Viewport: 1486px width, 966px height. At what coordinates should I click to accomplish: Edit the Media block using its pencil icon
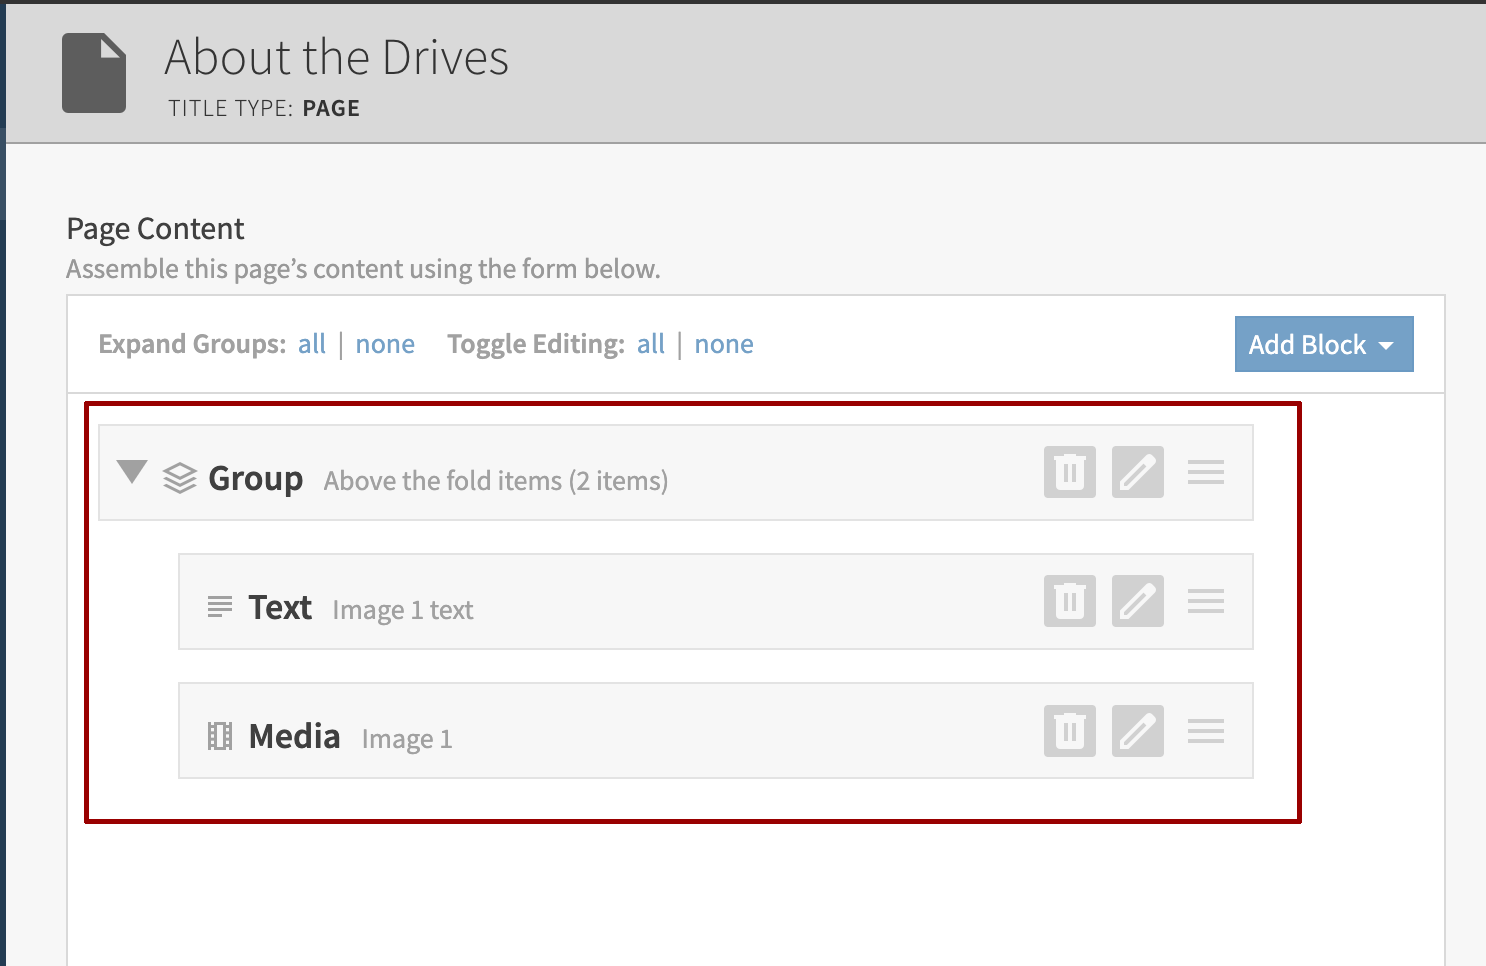coord(1137,731)
